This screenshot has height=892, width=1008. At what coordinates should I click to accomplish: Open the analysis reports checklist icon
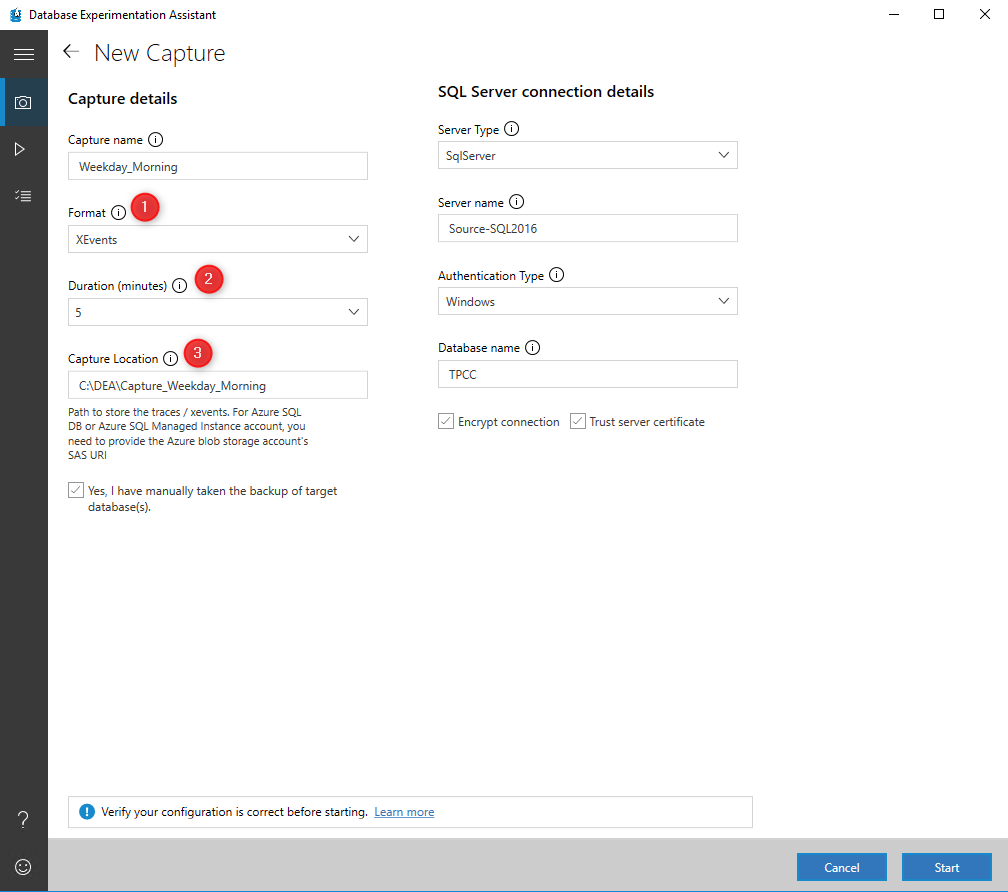tap(23, 195)
